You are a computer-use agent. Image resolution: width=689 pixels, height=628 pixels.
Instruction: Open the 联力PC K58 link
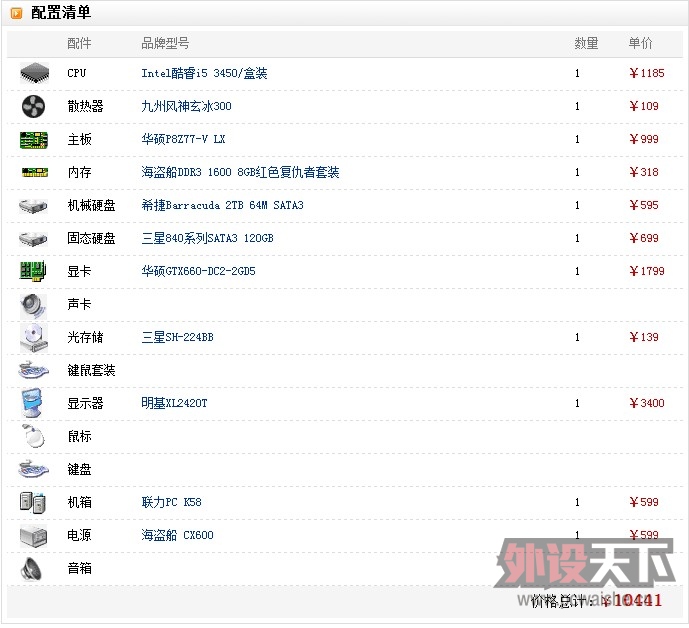[x=171, y=502]
